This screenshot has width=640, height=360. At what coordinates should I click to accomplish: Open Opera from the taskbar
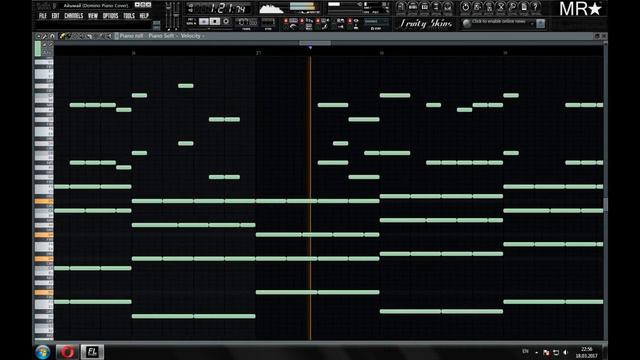(67, 352)
